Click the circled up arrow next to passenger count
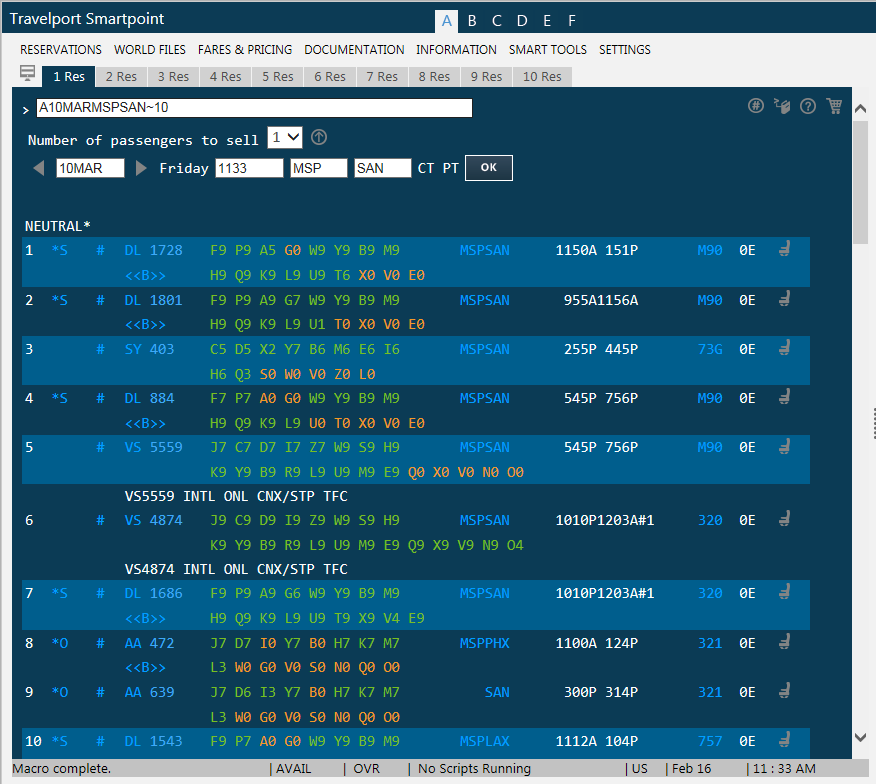 pyautogui.click(x=319, y=137)
